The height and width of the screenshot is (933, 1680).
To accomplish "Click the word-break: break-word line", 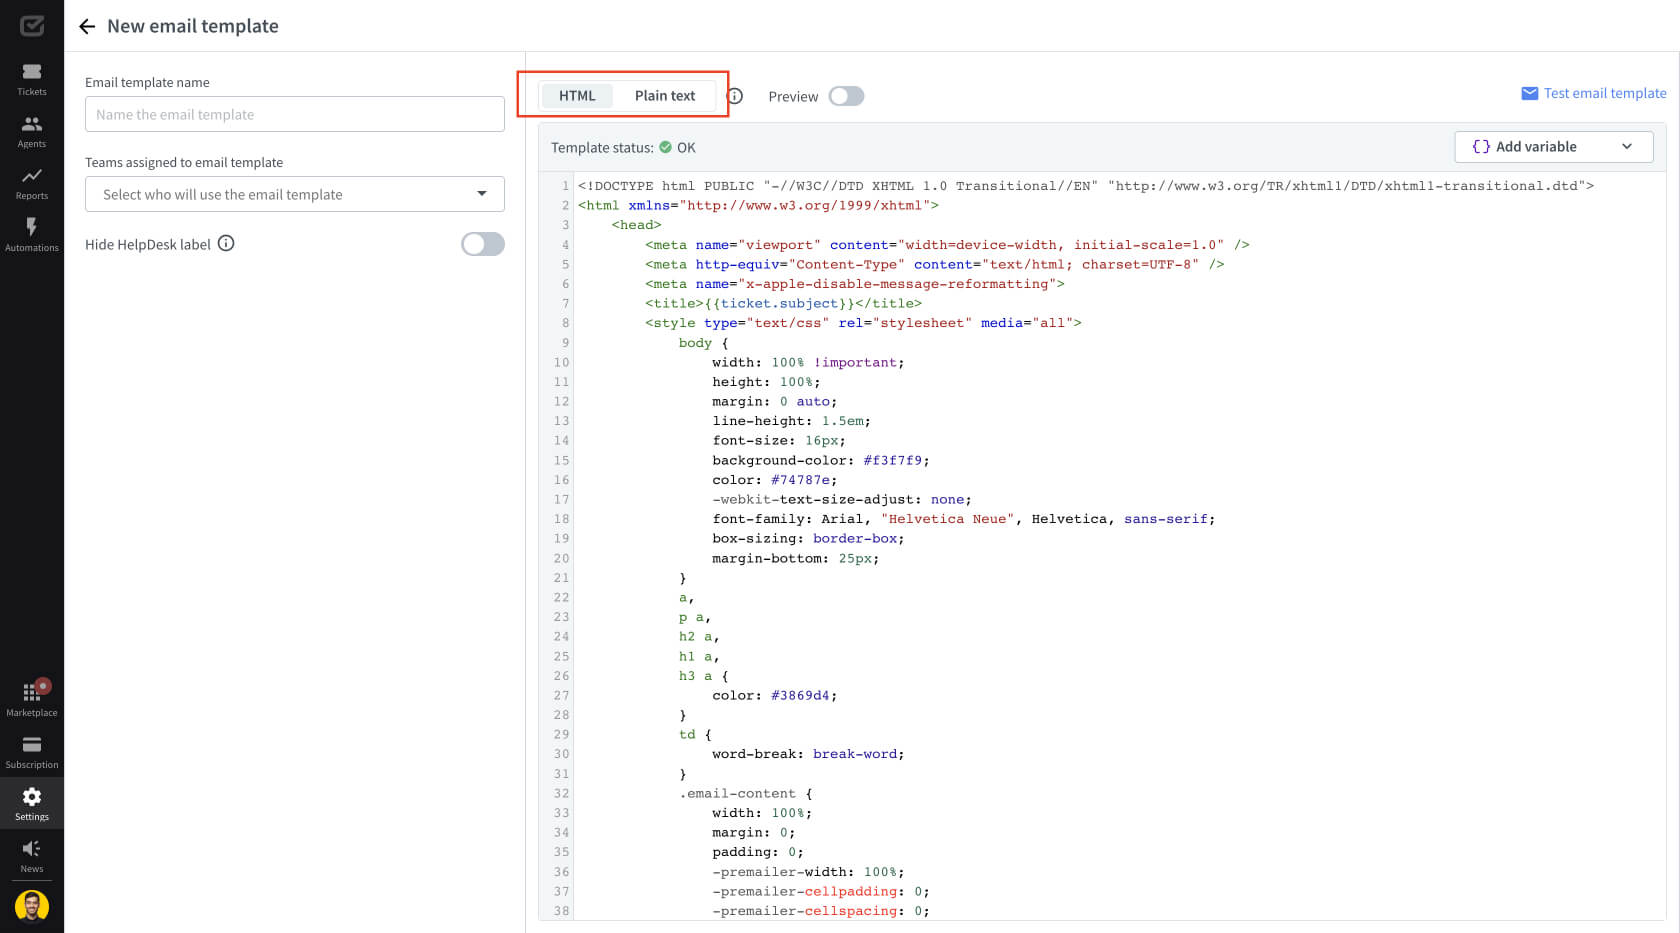I will pyautogui.click(x=808, y=754).
